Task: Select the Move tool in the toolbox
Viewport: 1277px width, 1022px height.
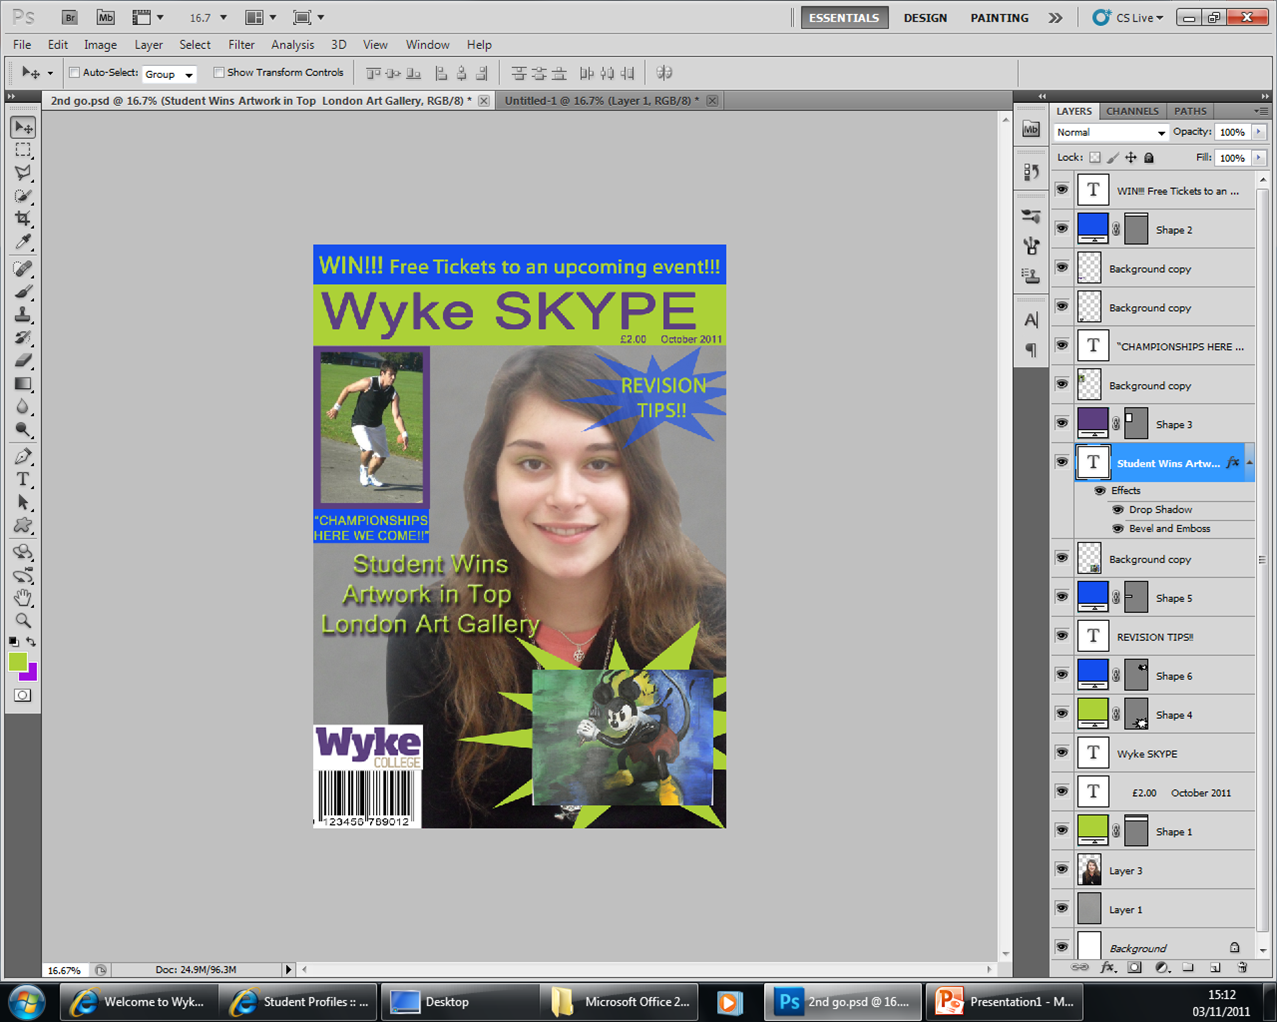Action: [x=23, y=127]
